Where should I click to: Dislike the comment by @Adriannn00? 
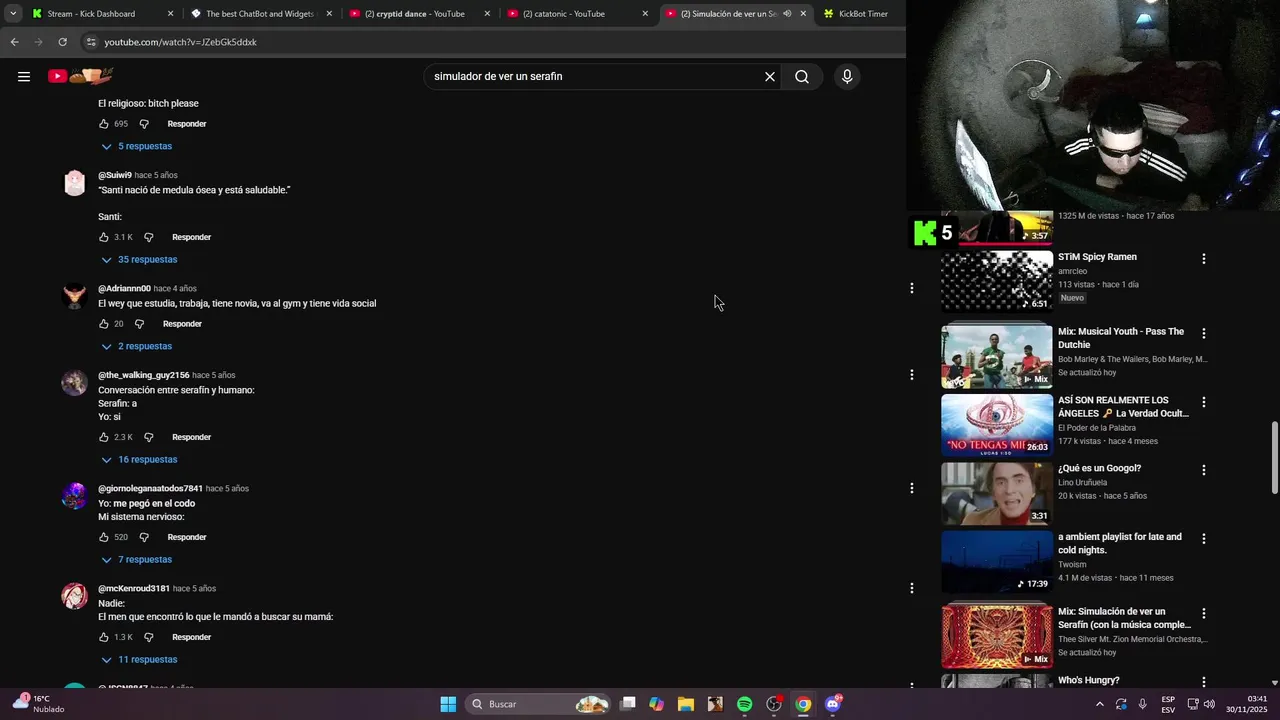point(139,324)
